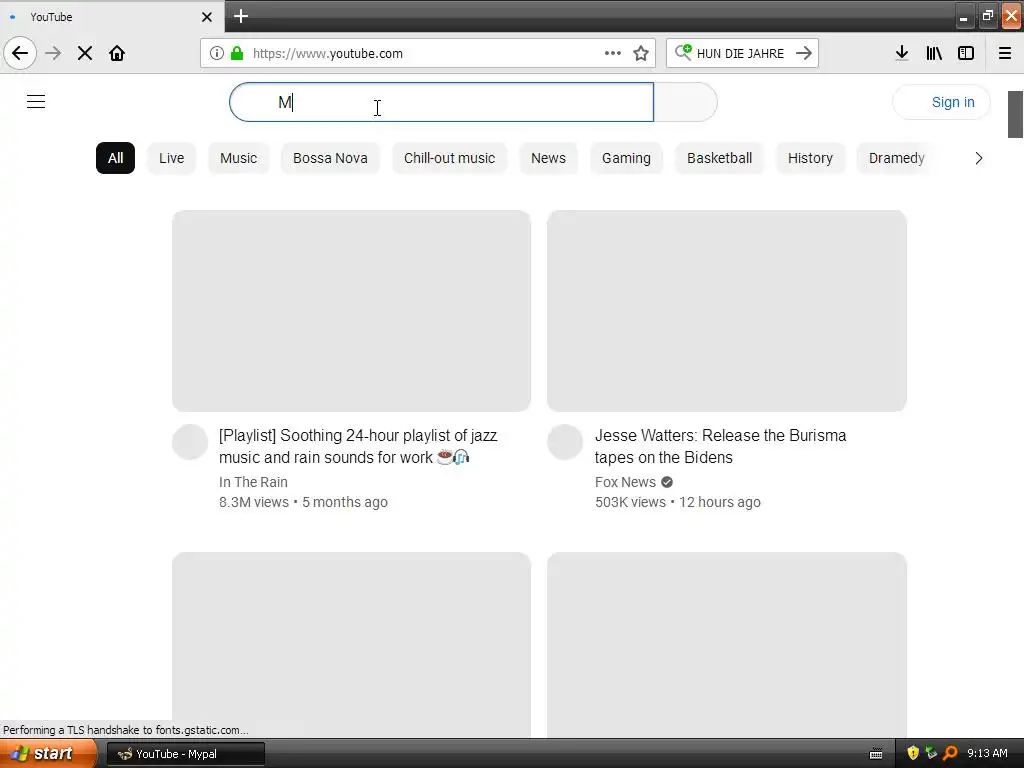The width and height of the screenshot is (1024, 768).
Task: Click the network connection tray icon
Action: (x=931, y=753)
